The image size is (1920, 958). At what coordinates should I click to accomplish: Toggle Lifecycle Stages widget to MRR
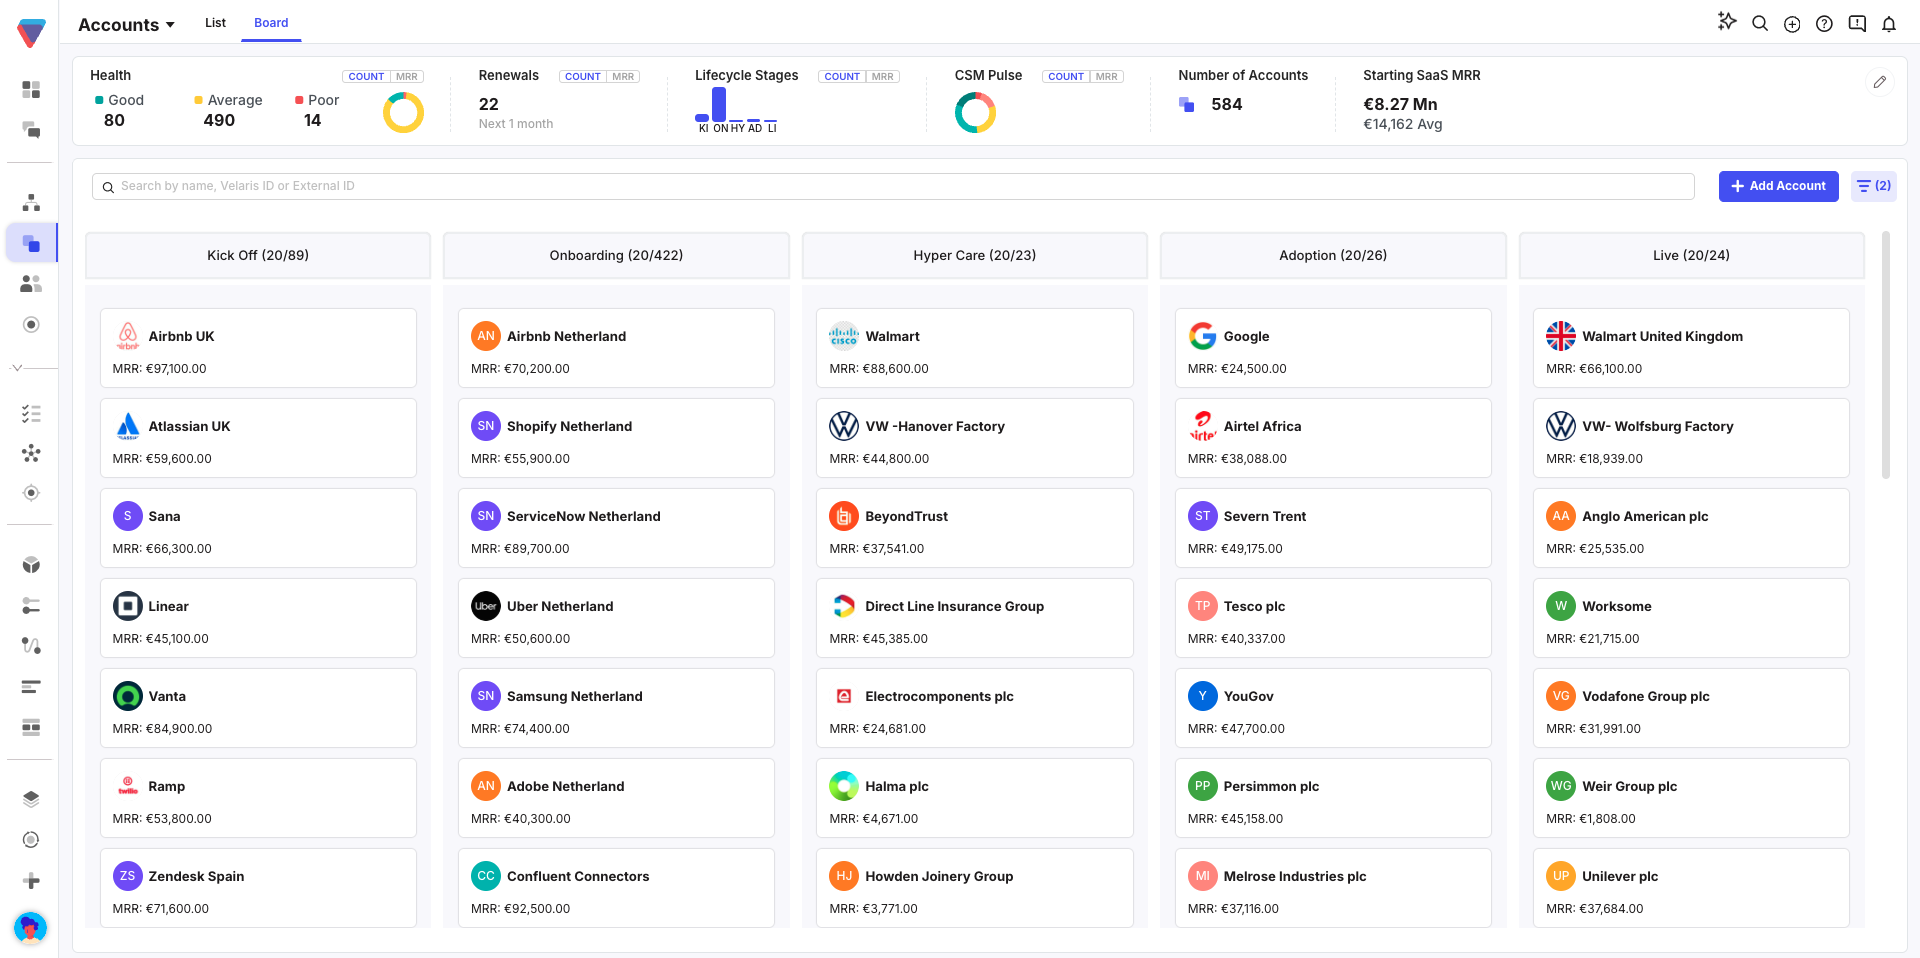(883, 77)
